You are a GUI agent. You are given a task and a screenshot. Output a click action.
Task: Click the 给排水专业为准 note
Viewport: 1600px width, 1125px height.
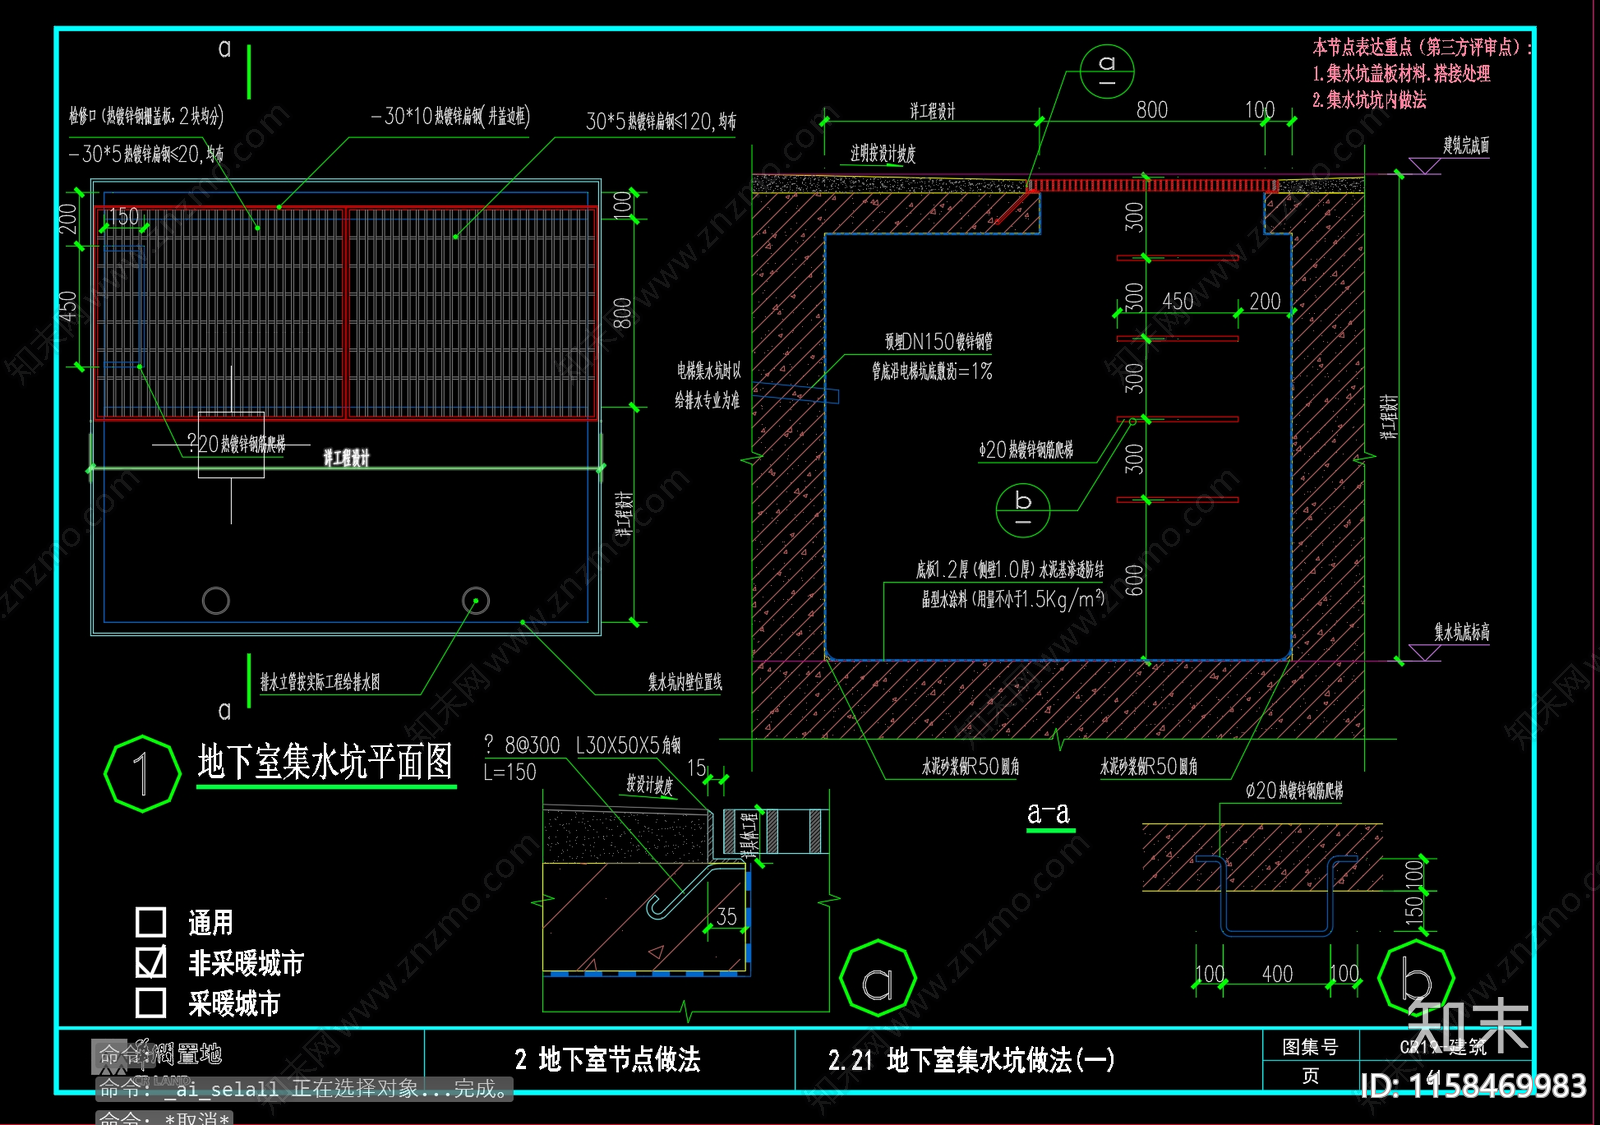coord(707,401)
